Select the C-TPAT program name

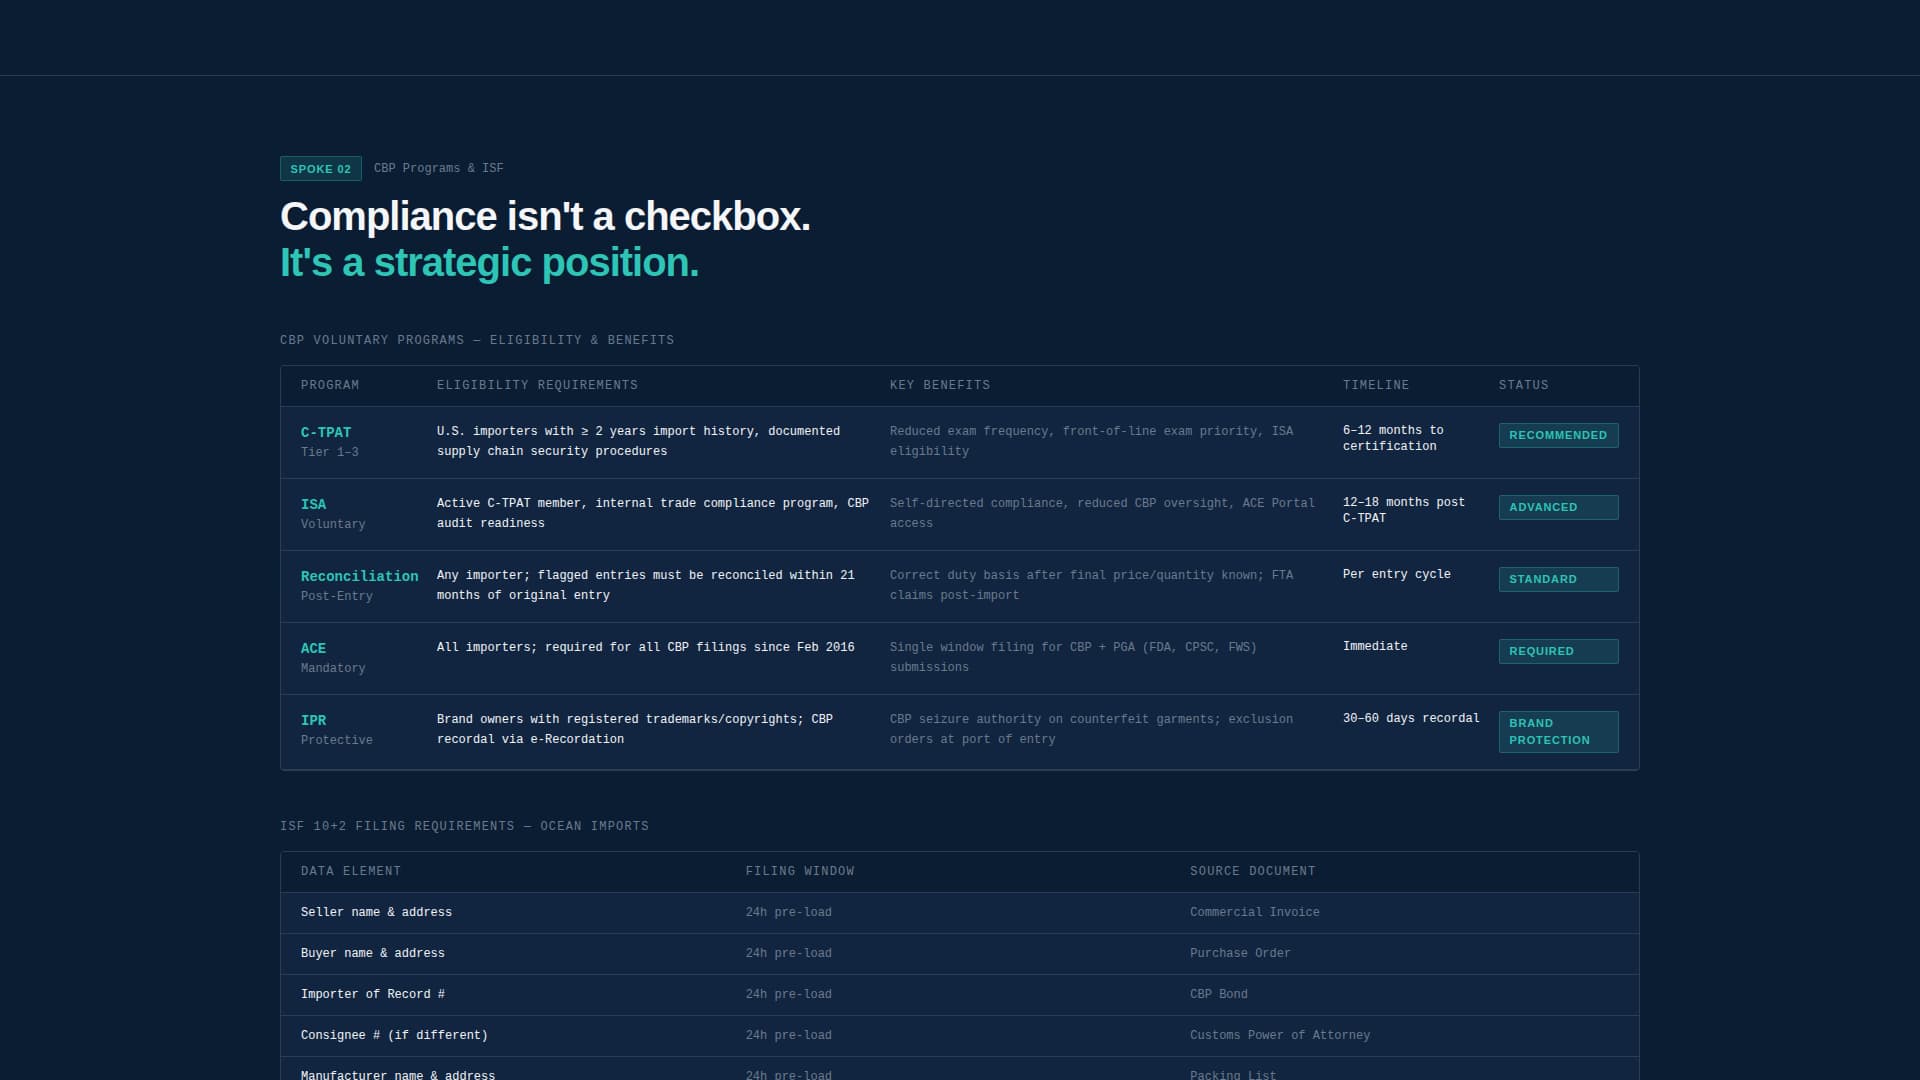pyautogui.click(x=326, y=433)
